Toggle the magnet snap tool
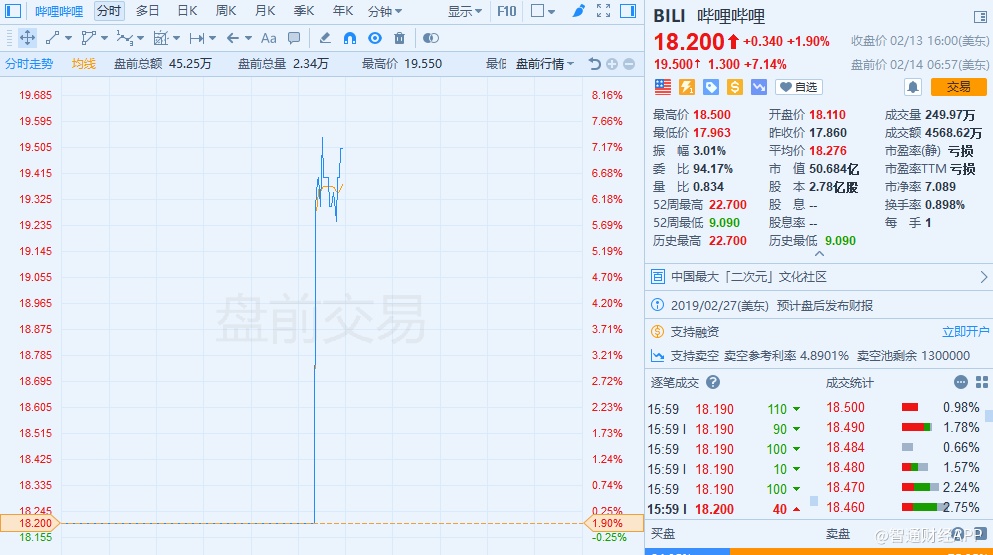 (350, 38)
